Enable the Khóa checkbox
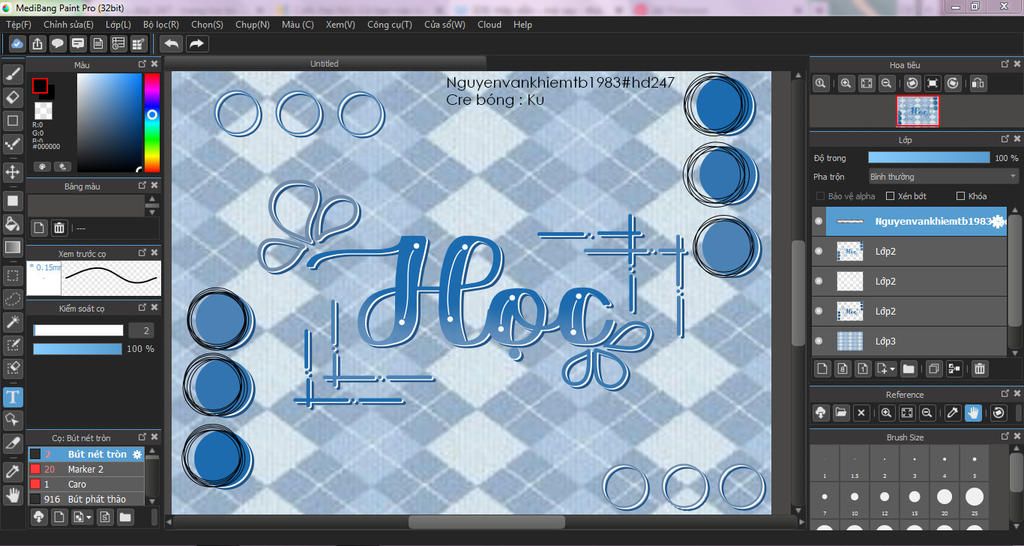Viewport: 1024px width, 546px height. click(x=960, y=196)
